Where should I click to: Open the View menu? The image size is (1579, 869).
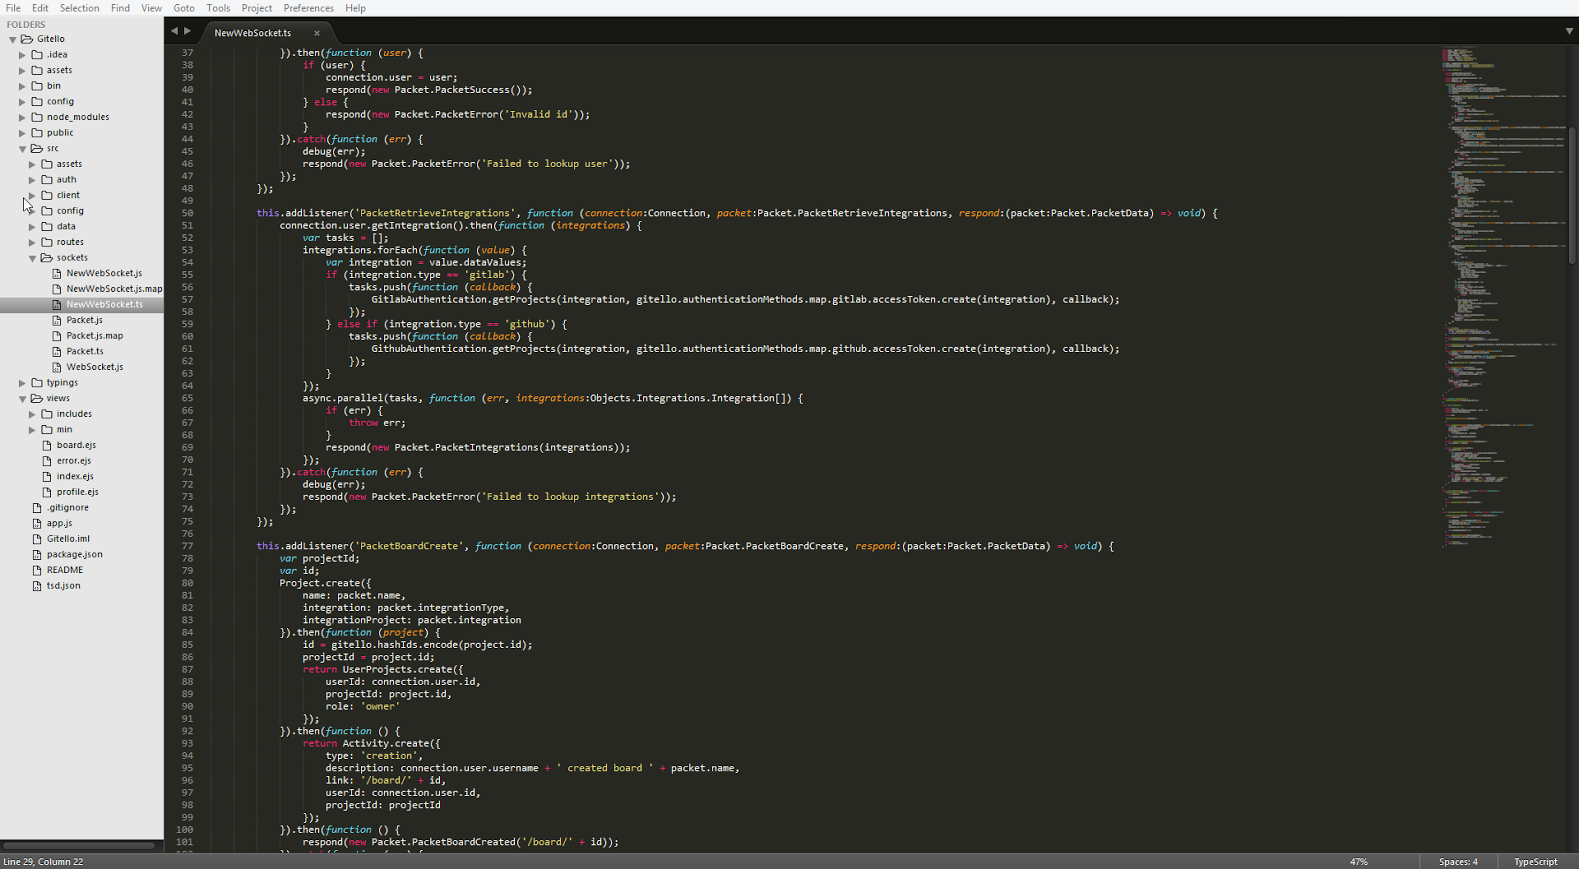(x=151, y=8)
